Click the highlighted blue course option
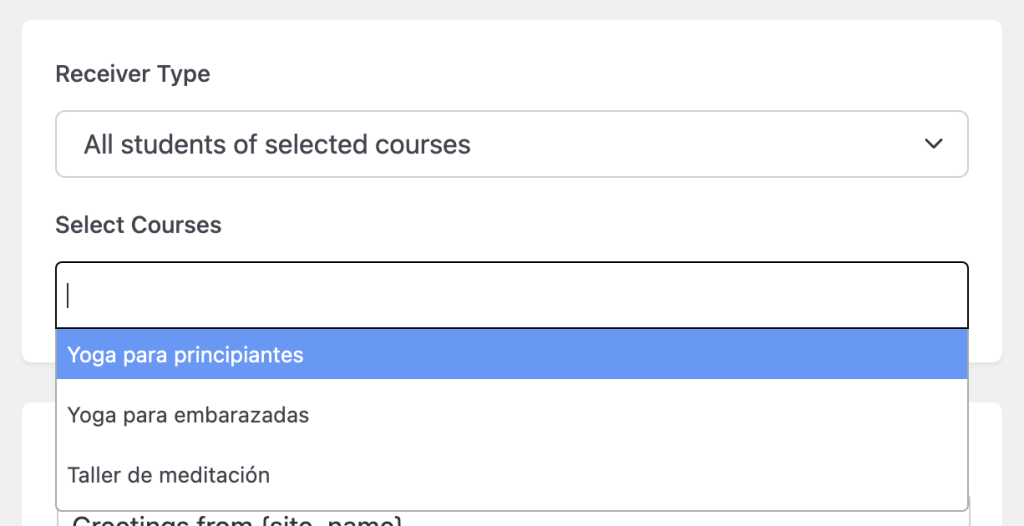This screenshot has height=526, width=1024. coord(511,355)
